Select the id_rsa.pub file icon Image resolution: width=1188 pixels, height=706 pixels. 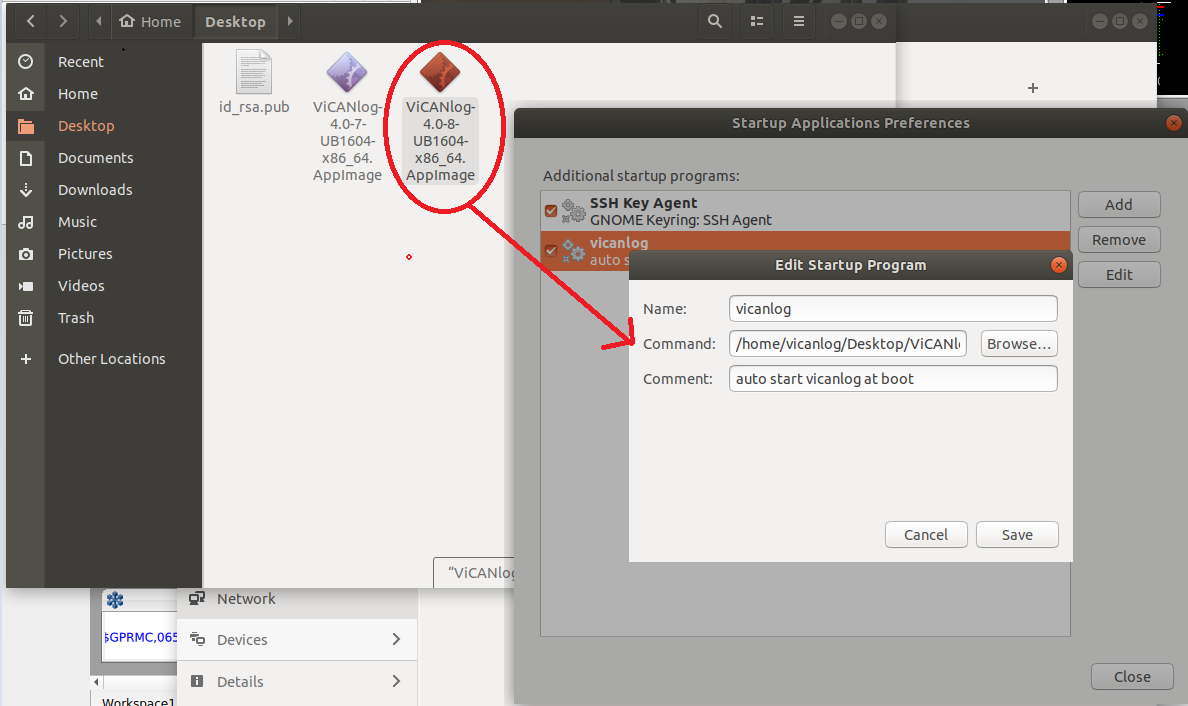(x=254, y=73)
